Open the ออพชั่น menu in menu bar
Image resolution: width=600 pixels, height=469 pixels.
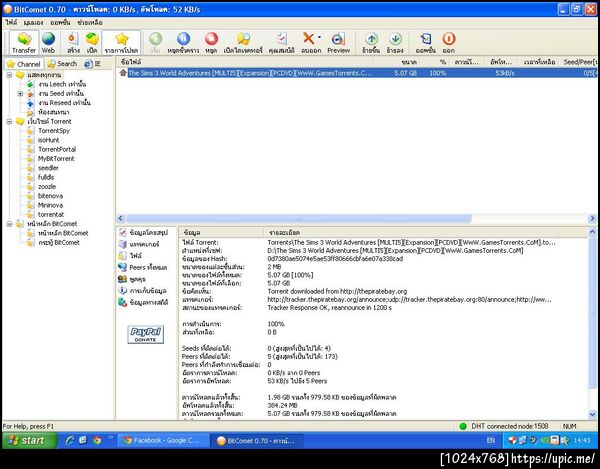click(x=60, y=23)
